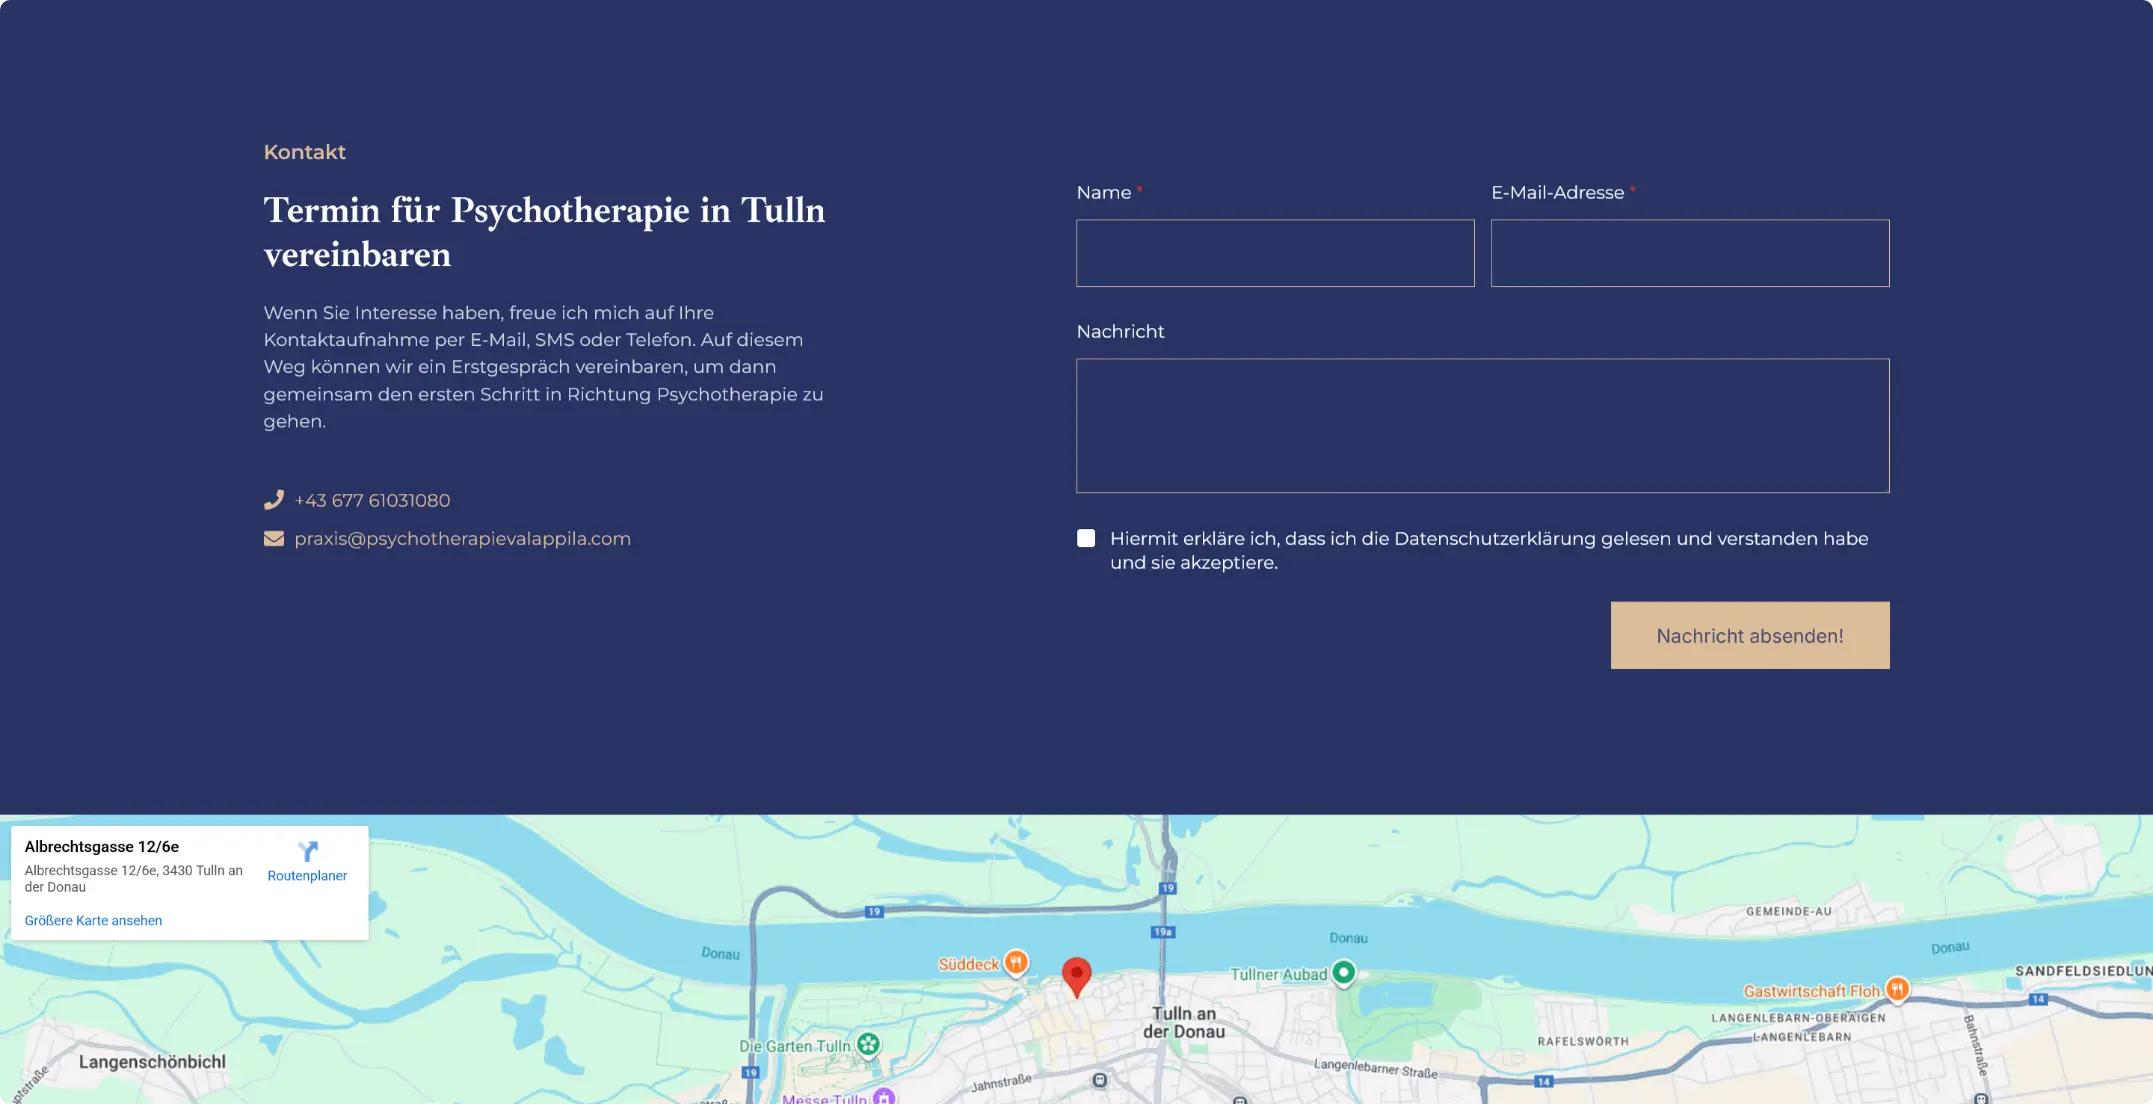Image resolution: width=2153 pixels, height=1104 pixels.
Task: Click the phone handset icon
Action: click(x=273, y=500)
